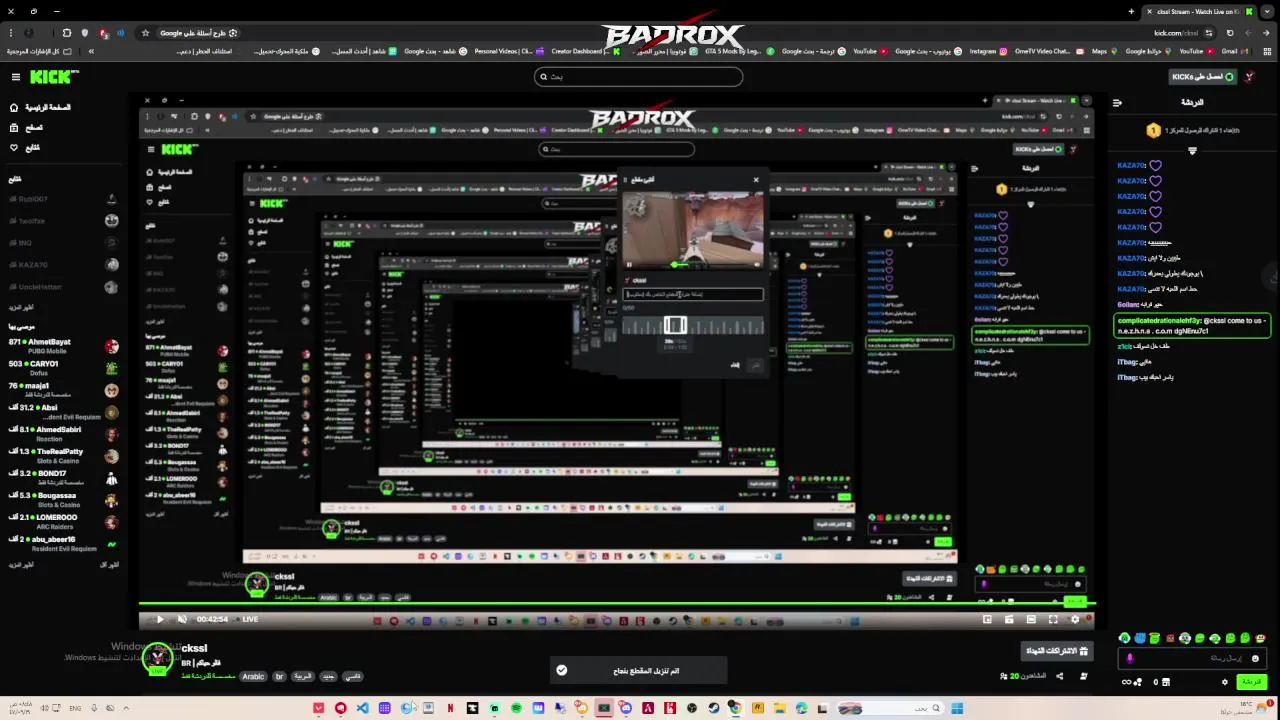The image size is (1280, 720).
Task: Expand the gift leaderboard chevron in chat
Action: click(x=1192, y=151)
